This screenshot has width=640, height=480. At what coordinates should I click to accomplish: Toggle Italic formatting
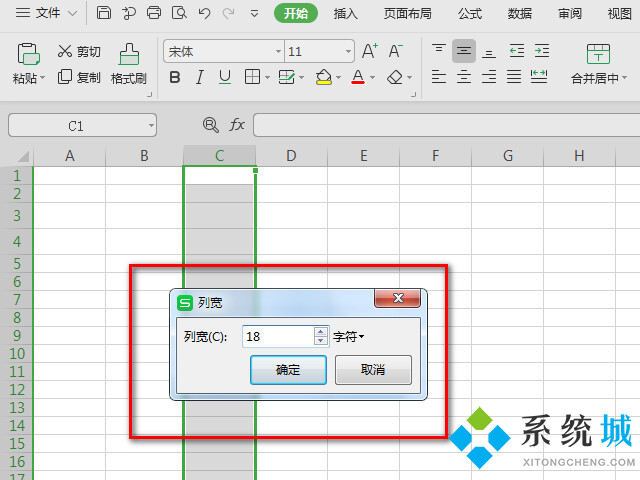pos(200,77)
